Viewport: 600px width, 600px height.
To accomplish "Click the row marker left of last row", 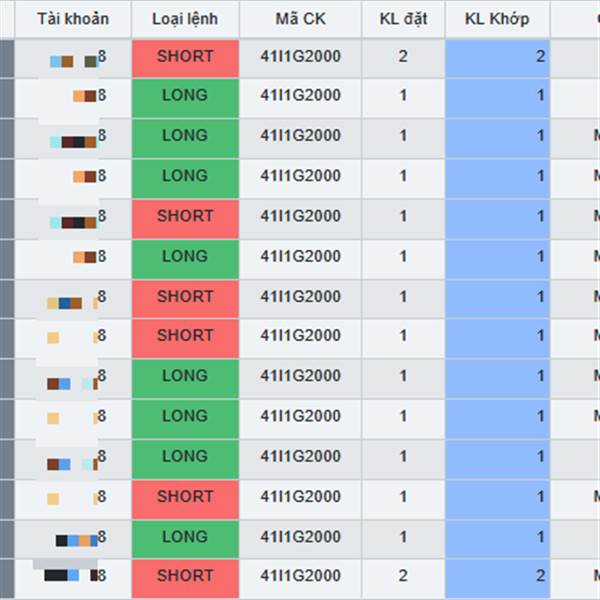I will pos(7,579).
